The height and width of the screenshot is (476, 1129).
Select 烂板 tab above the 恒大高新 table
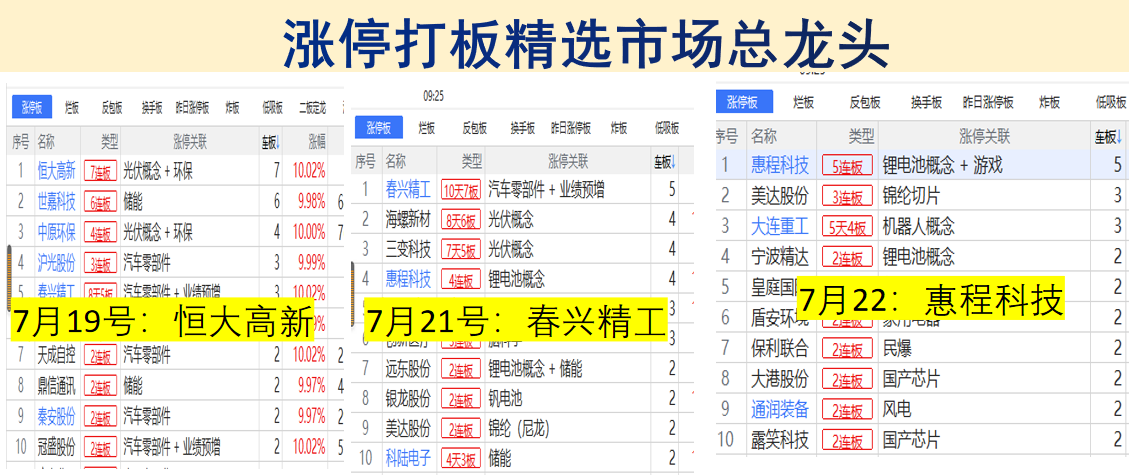pyautogui.click(x=71, y=108)
